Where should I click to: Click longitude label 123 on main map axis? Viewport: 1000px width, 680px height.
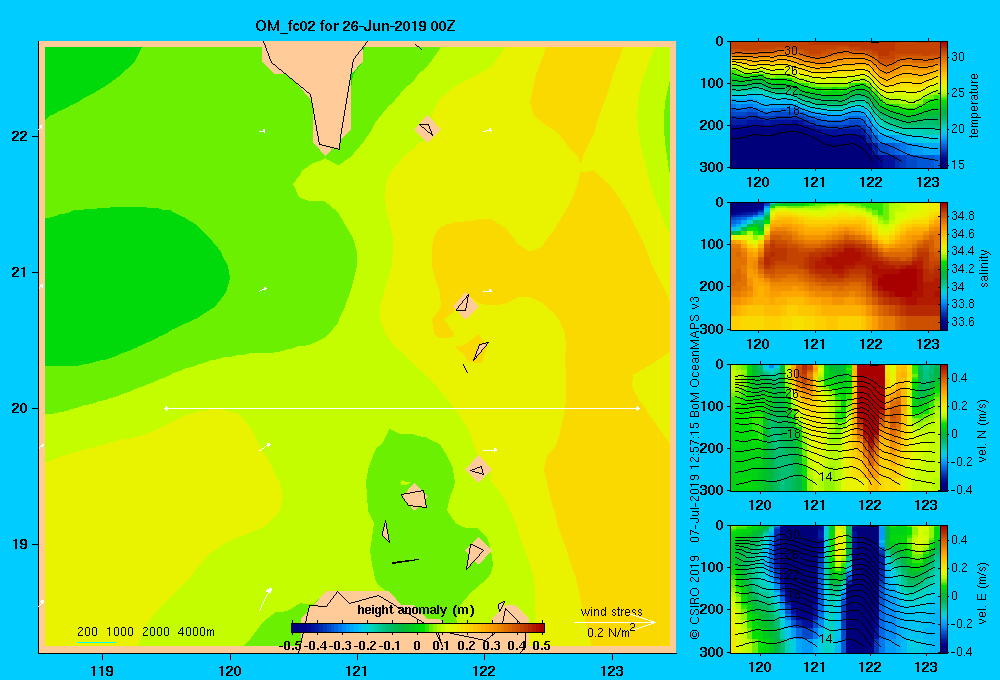click(612, 670)
